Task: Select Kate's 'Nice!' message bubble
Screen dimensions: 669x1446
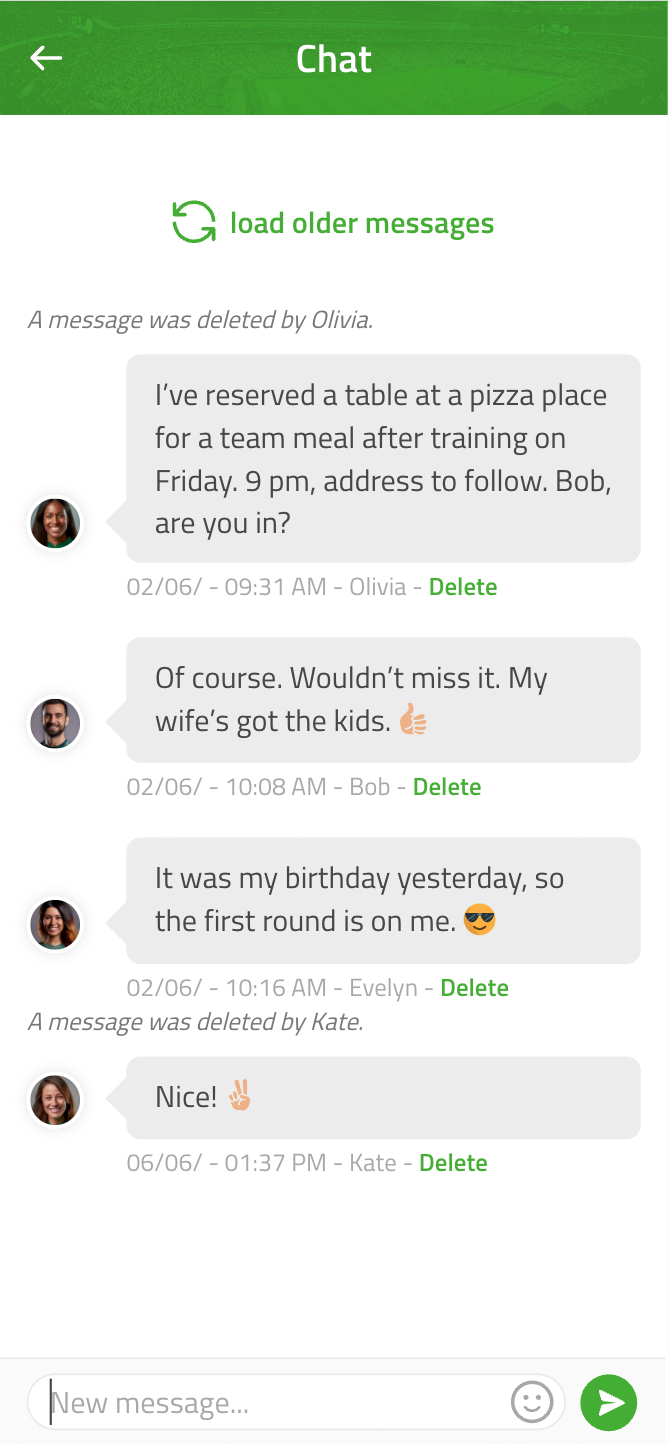Action: point(383,1097)
